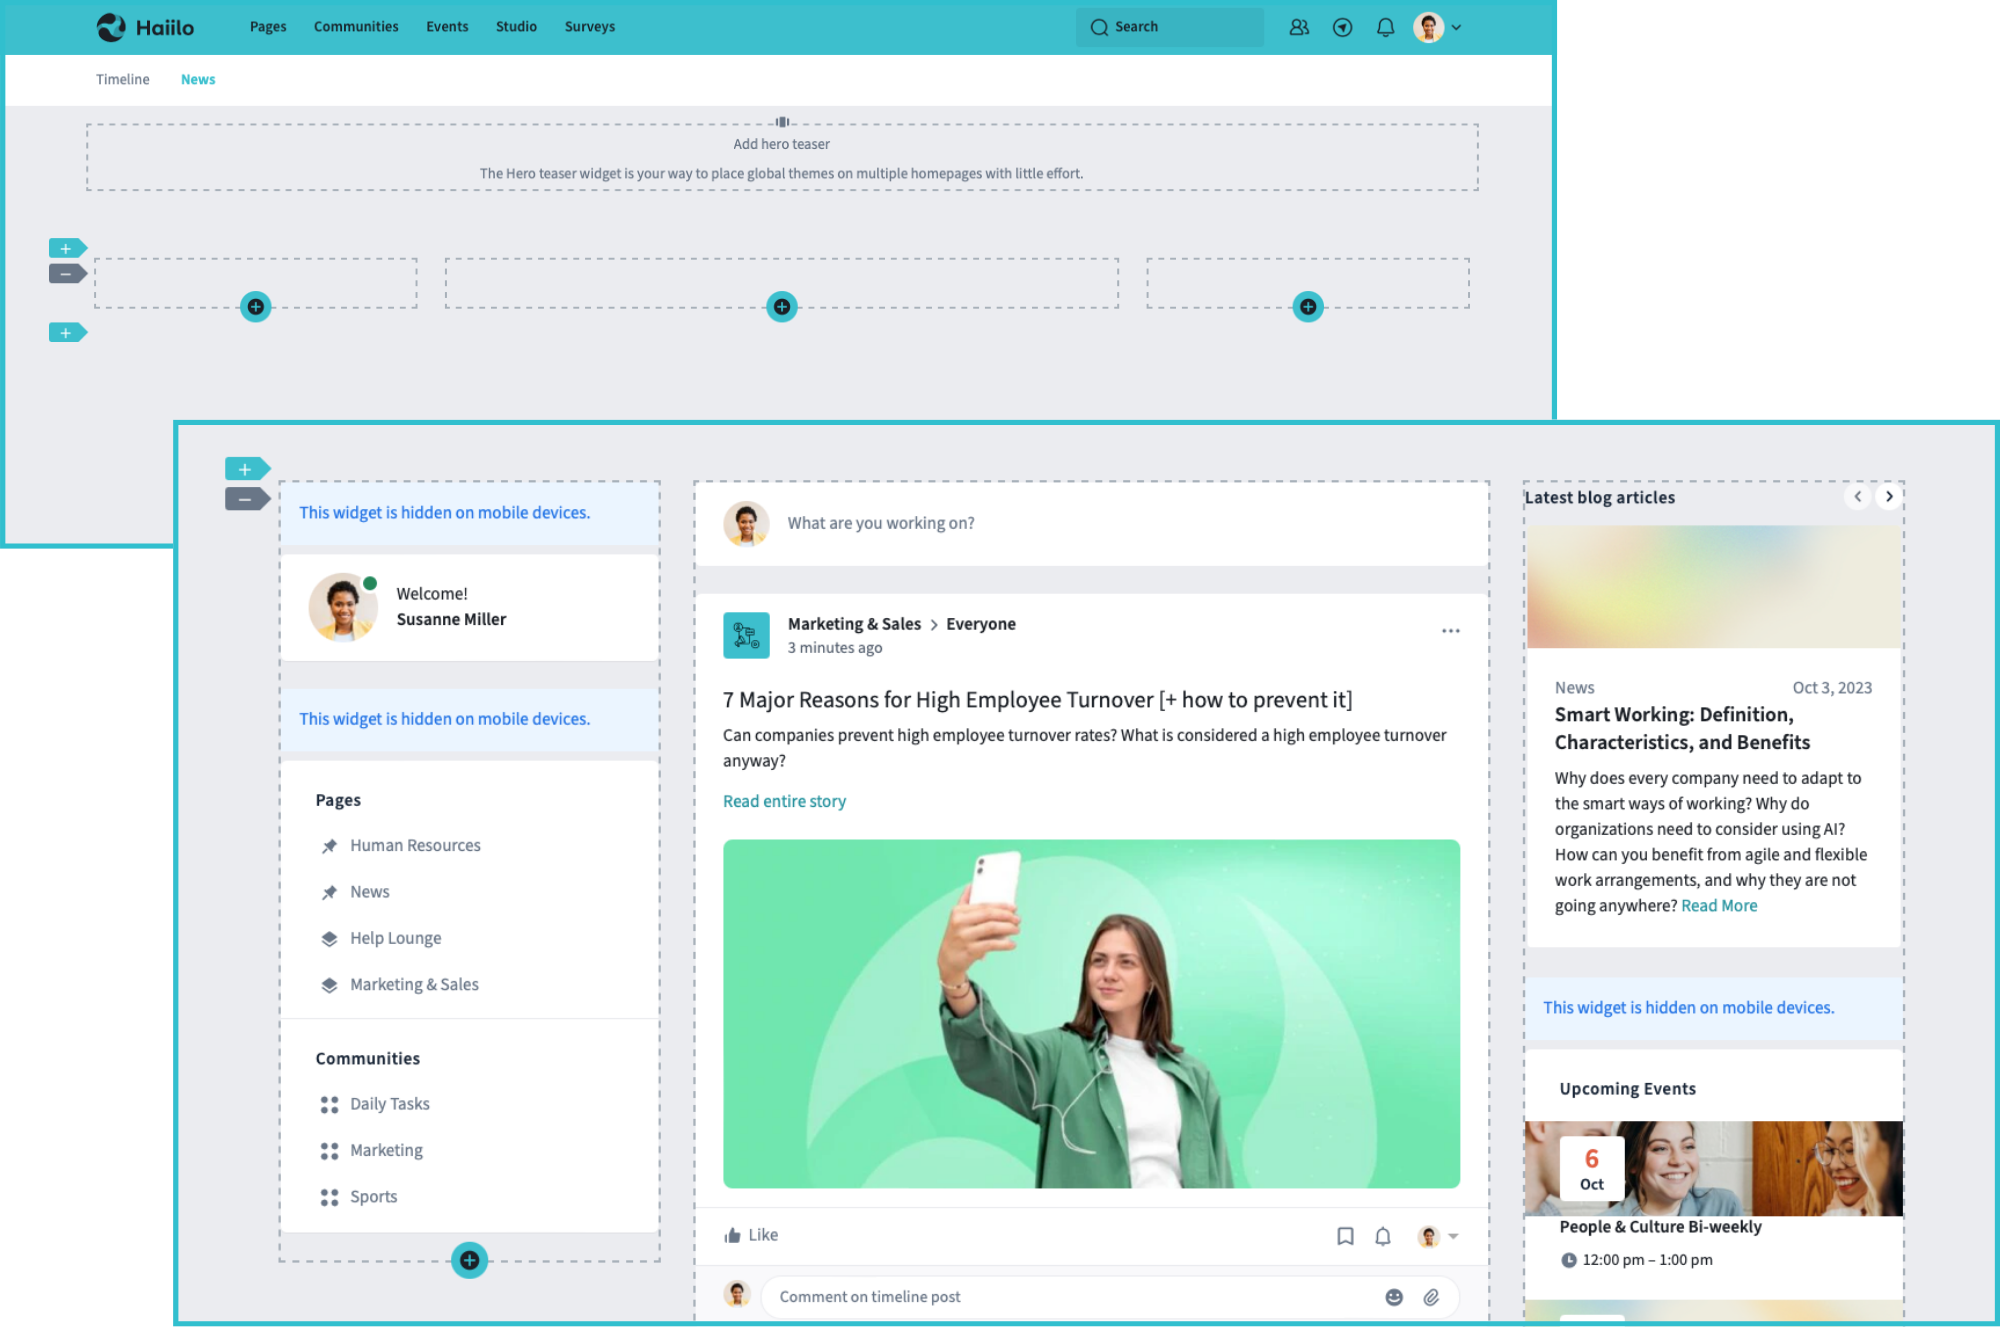The height and width of the screenshot is (1332, 2000).
Task: Bookmark the employee turnover post
Action: coord(1345,1236)
